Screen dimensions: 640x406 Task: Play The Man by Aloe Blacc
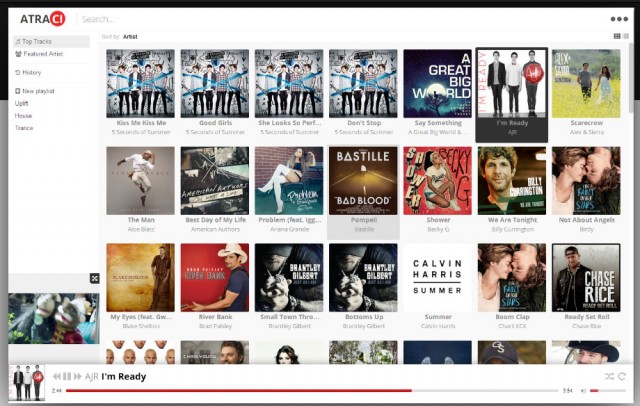[140, 181]
